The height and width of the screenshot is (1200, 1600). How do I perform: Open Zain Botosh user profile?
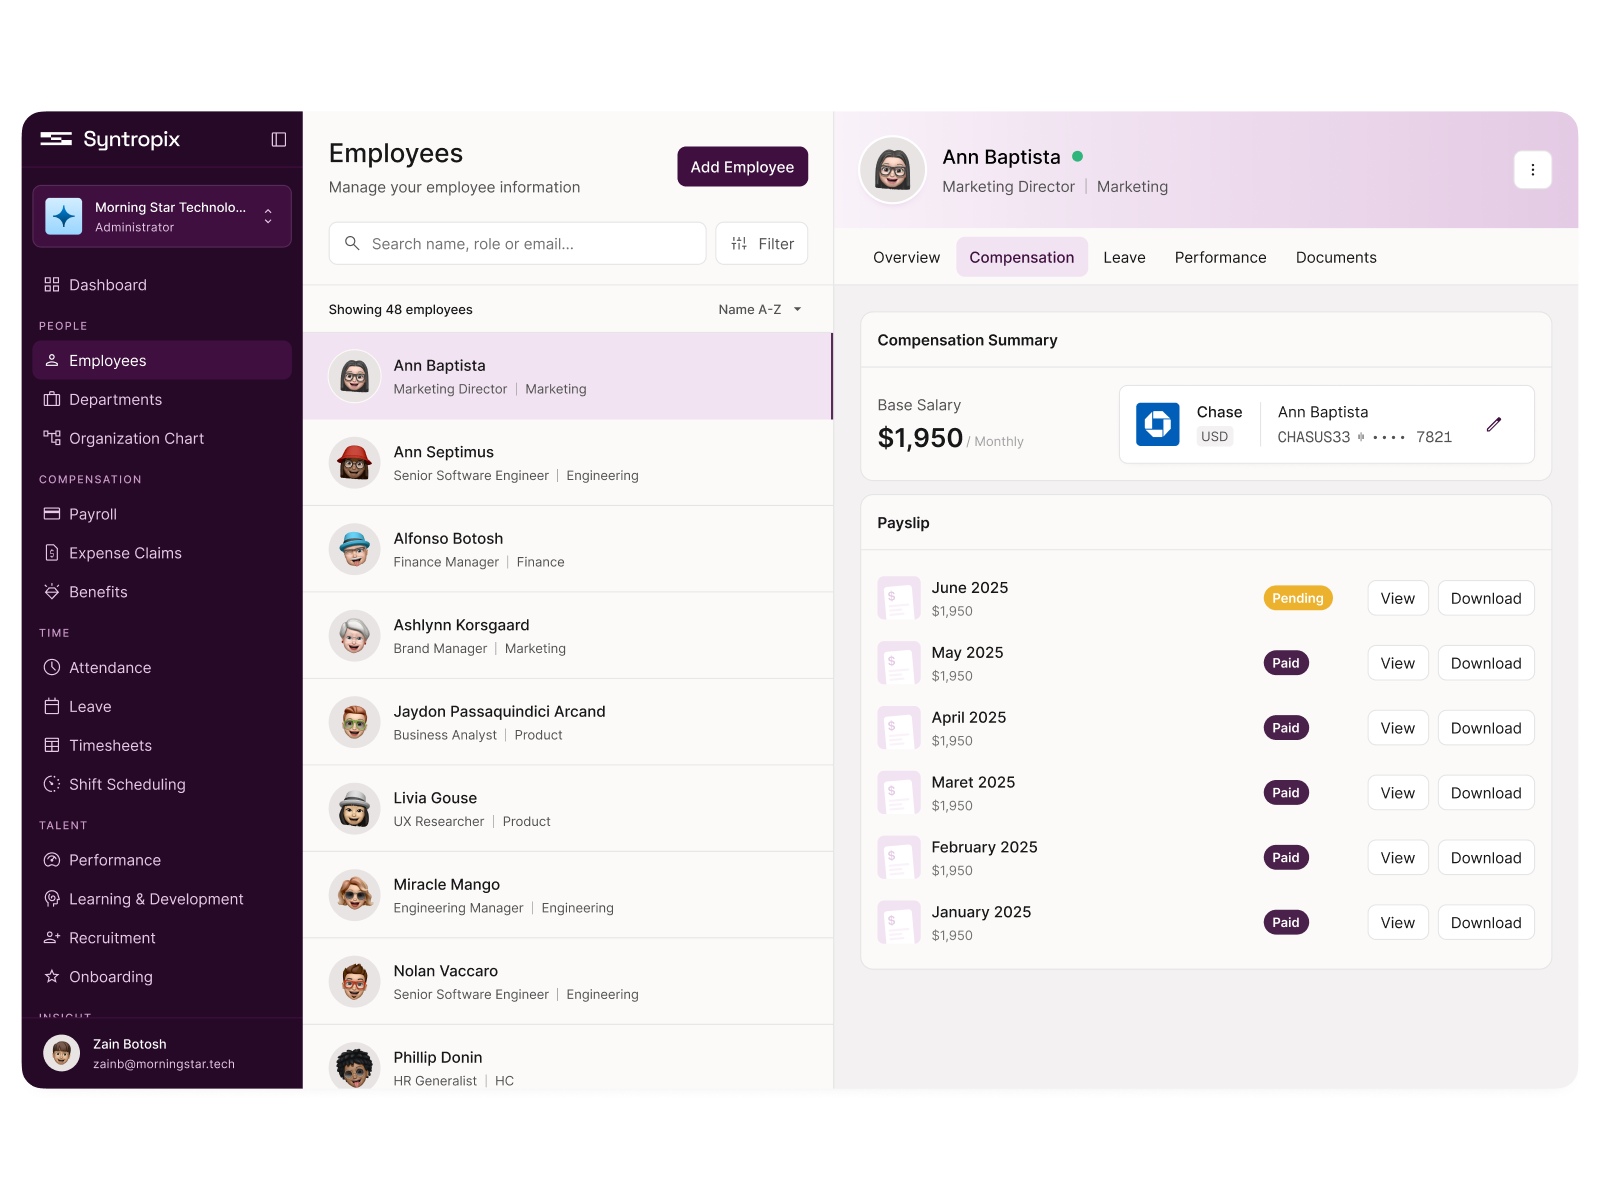point(162,1053)
